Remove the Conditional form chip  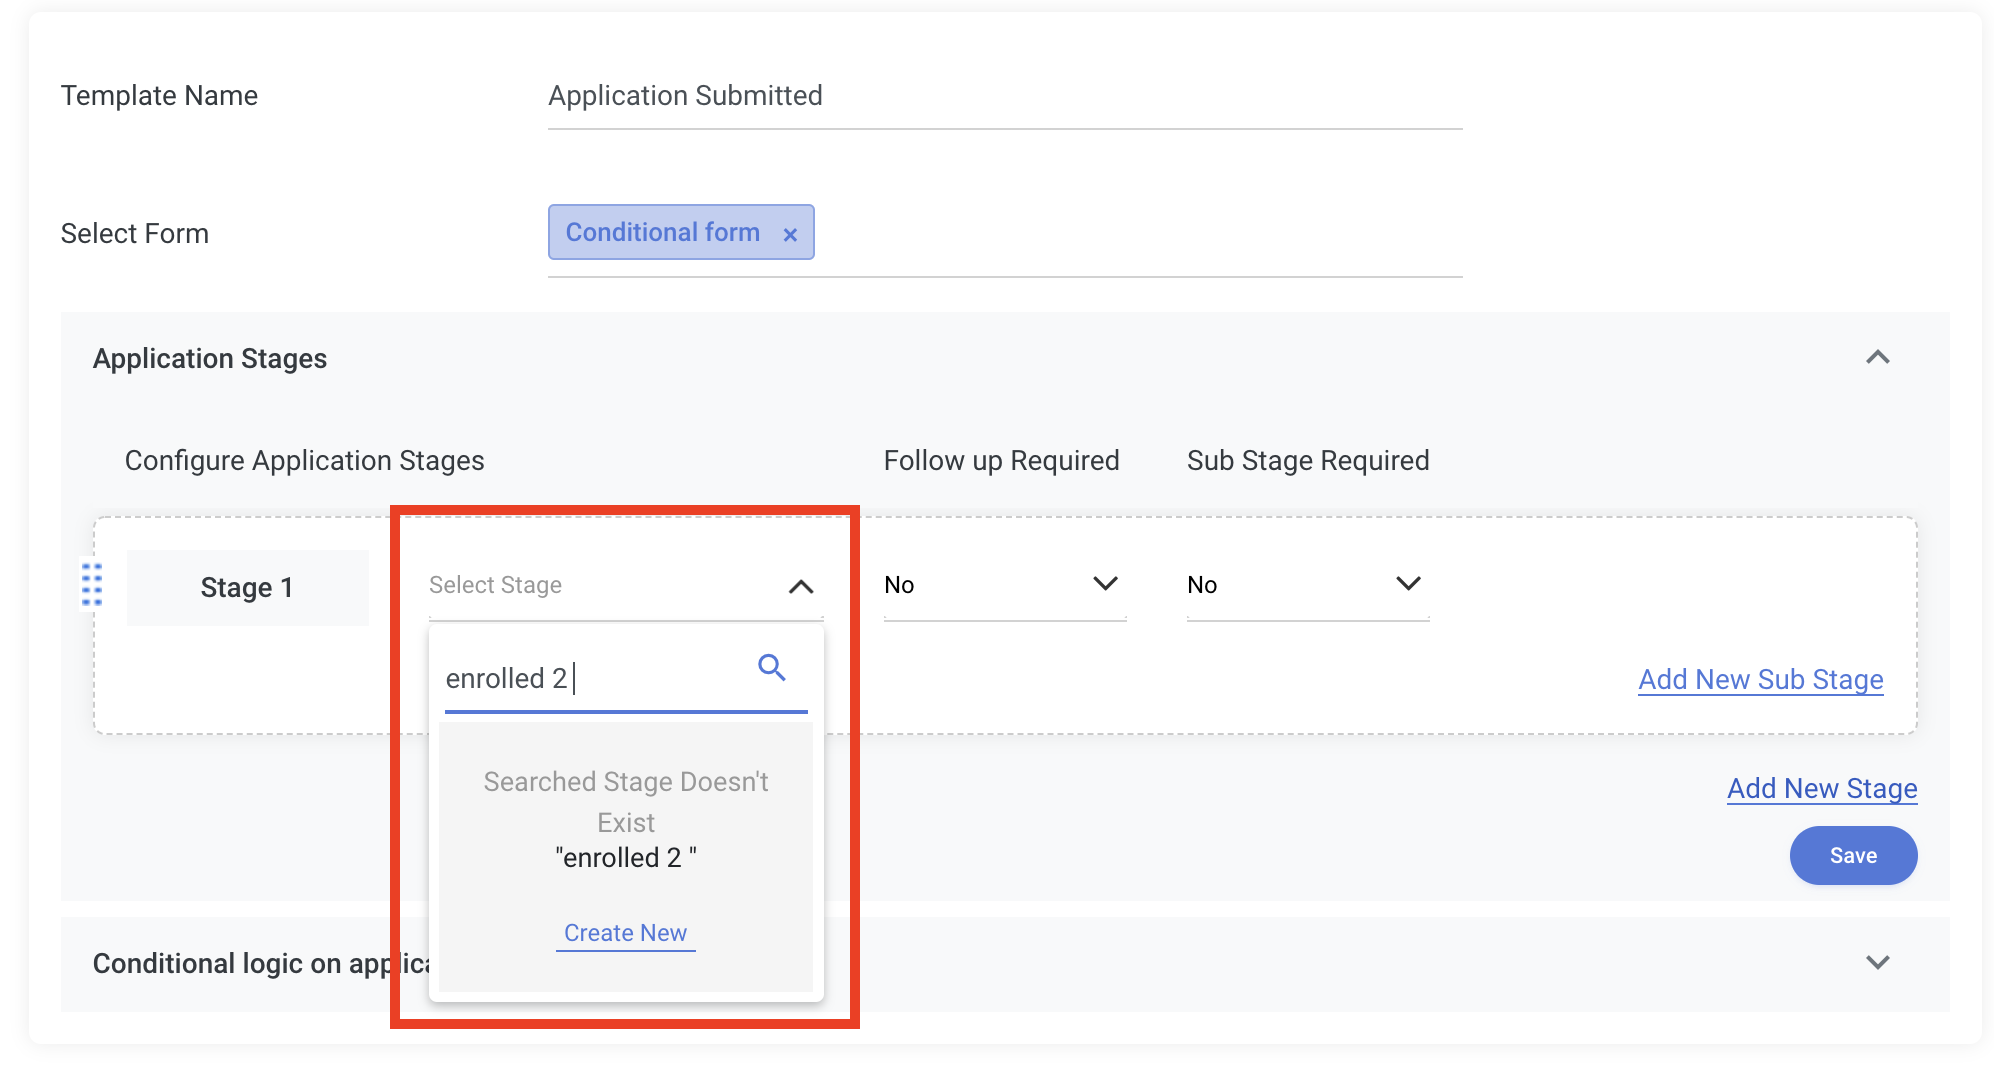pyautogui.click(x=790, y=235)
